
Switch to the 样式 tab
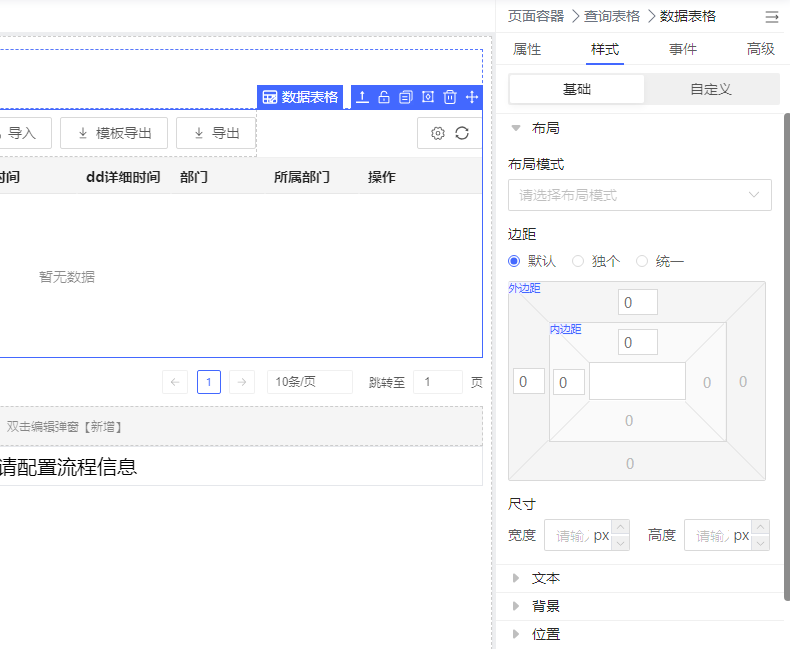pyautogui.click(x=605, y=49)
